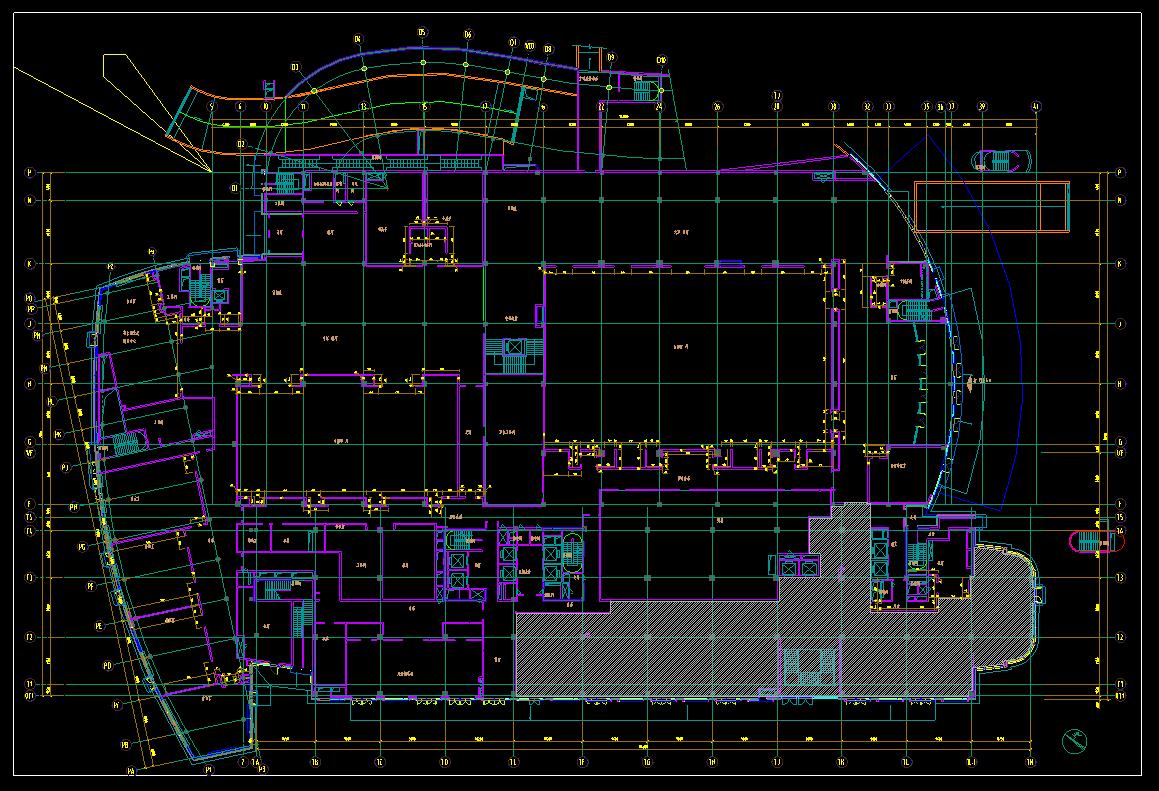Pick bottom axis bubble 1F
The height and width of the screenshot is (791, 1159).
[x=582, y=762]
